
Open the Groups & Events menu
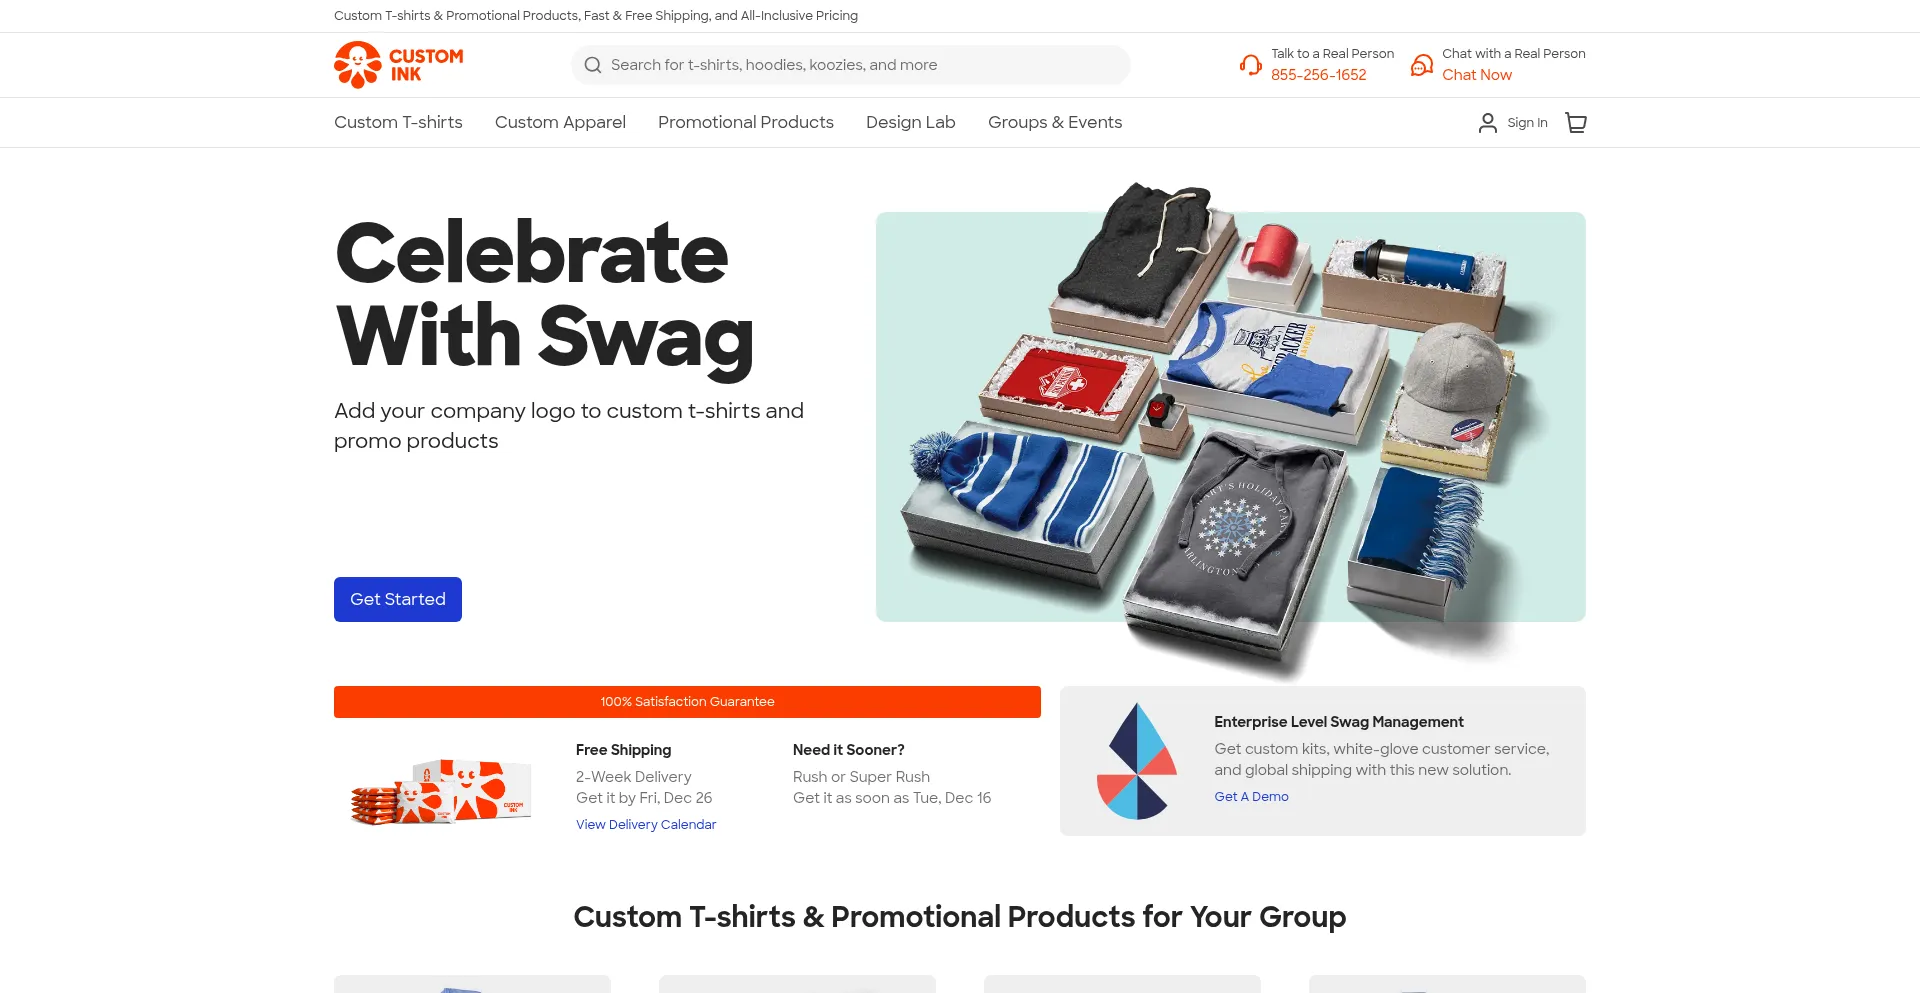(x=1055, y=122)
